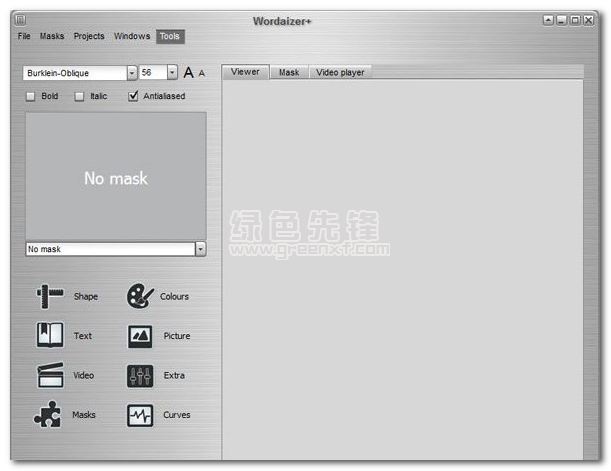611x471 pixels.
Task: Click the font name field Burklein-Oblique
Action: (75, 73)
